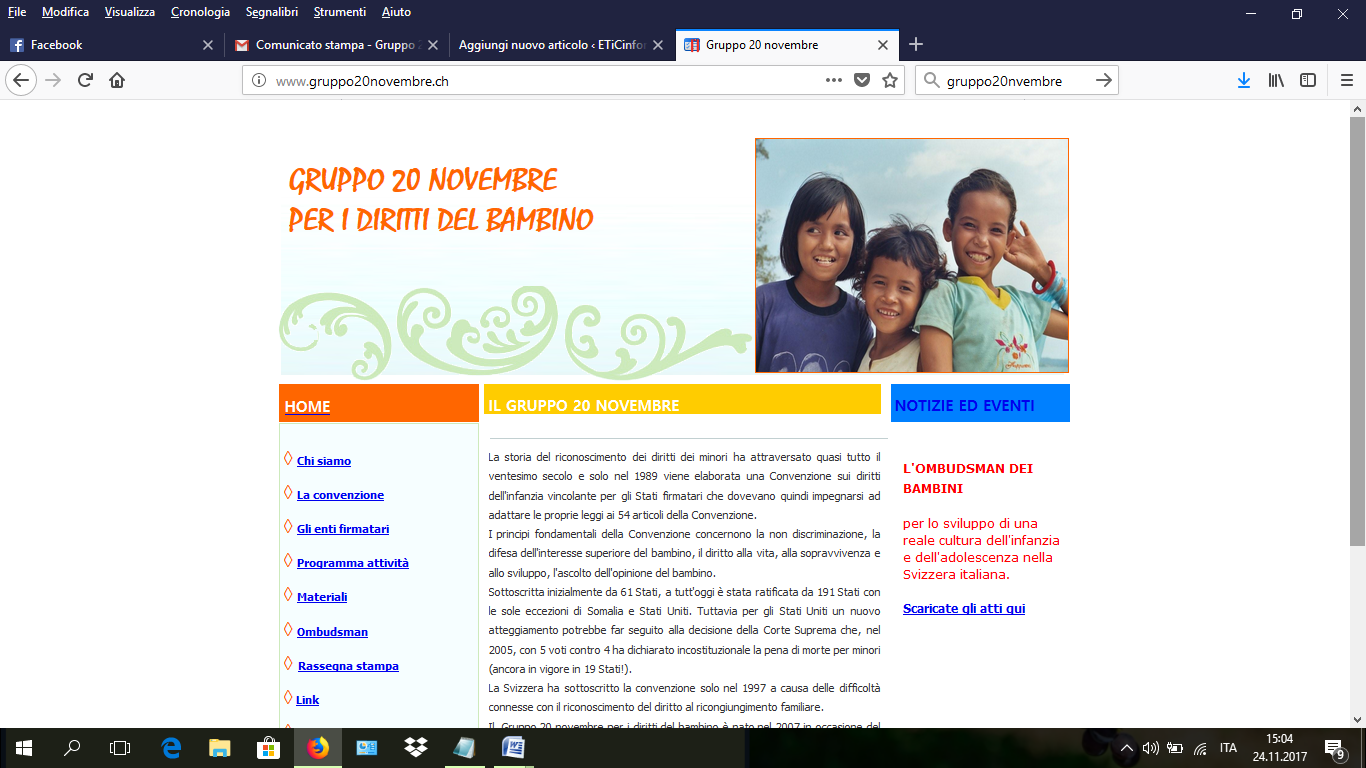The width and height of the screenshot is (1366, 768).
Task: Click Scaricate gli atti qui link
Action: (964, 609)
